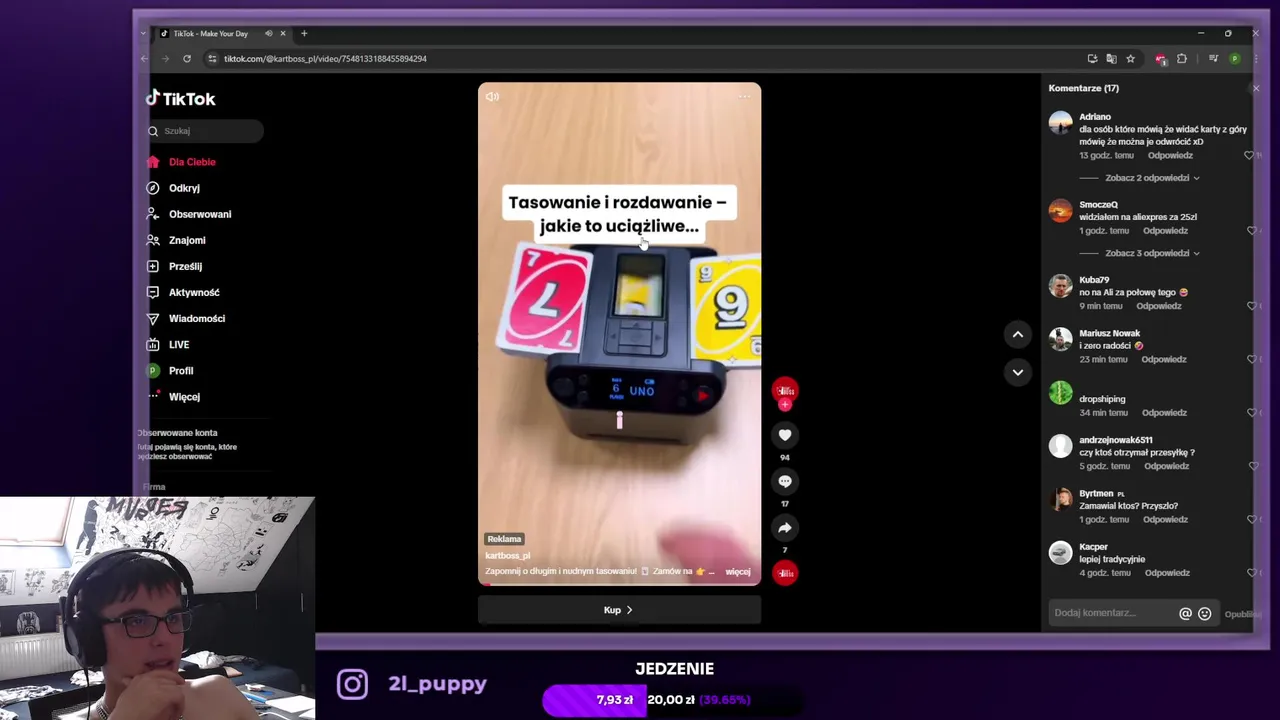Close the Komentarze panel
This screenshot has width=1280, height=720.
pyautogui.click(x=1256, y=89)
